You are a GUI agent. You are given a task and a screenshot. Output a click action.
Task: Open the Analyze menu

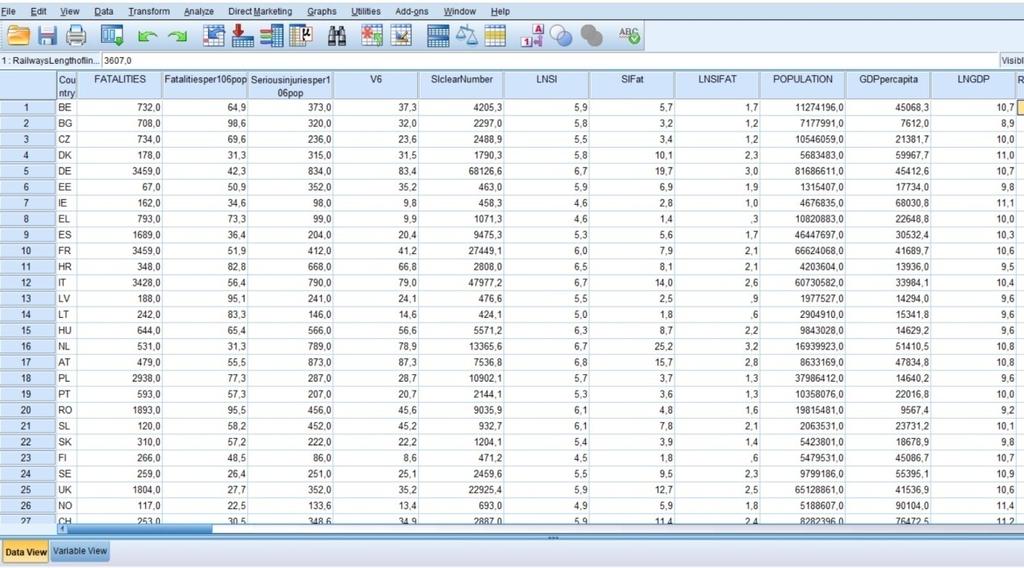tap(199, 11)
